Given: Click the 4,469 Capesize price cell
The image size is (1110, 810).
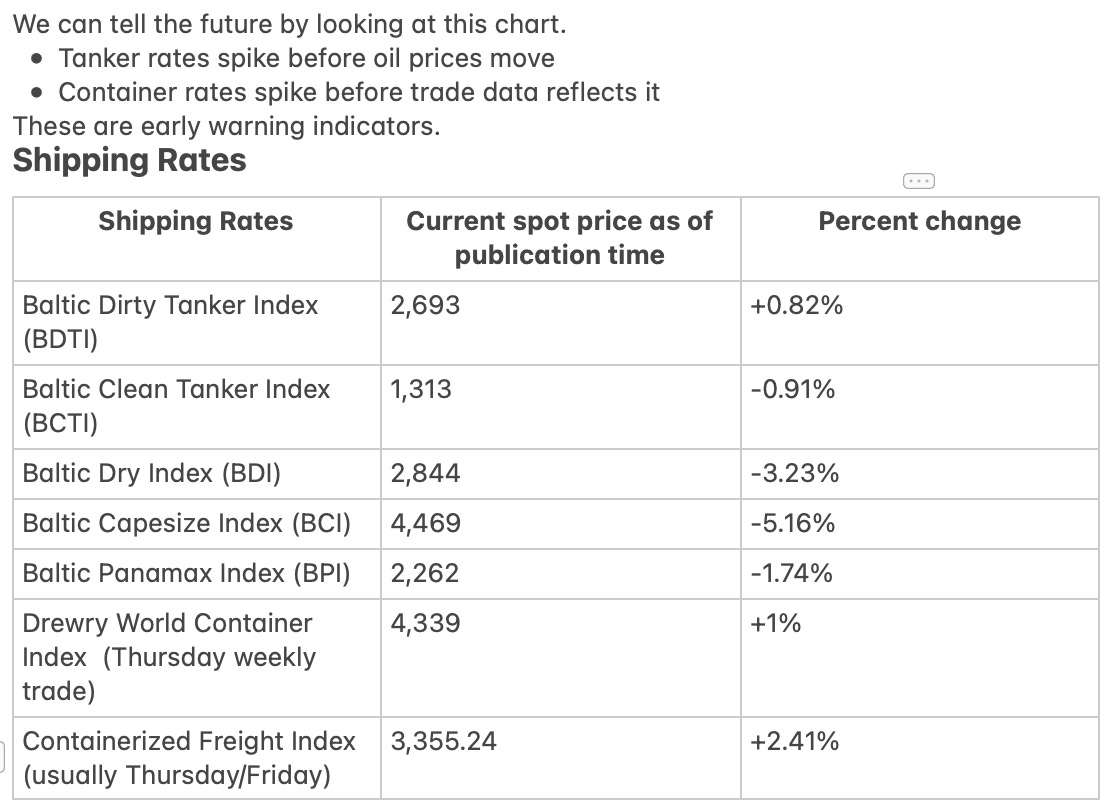Looking at the screenshot, I should click(561, 524).
